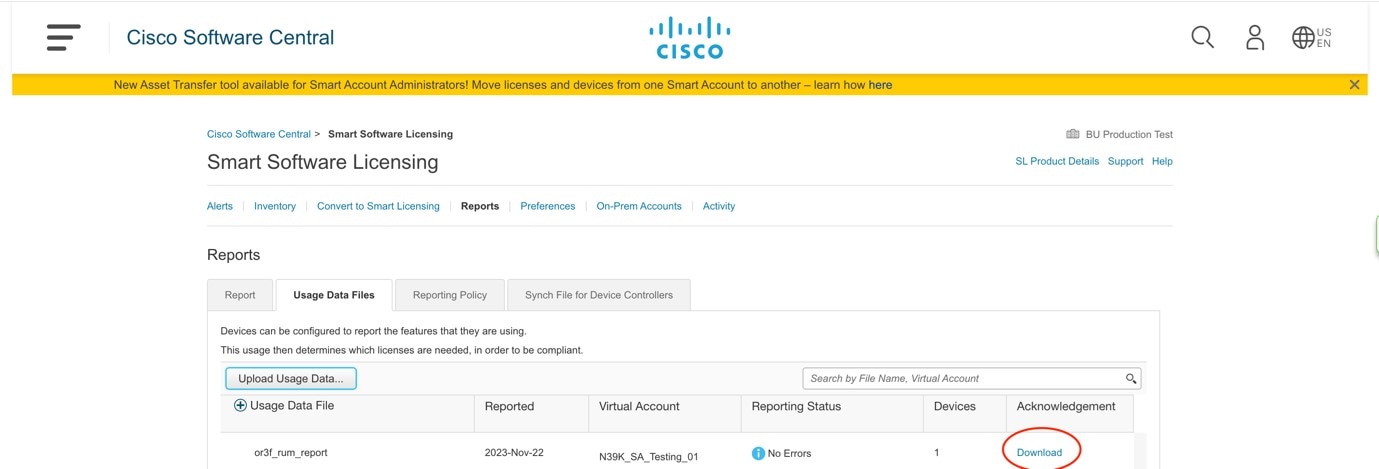The height and width of the screenshot is (469, 1379).
Task: Switch to the Report tab
Action: tap(240, 295)
